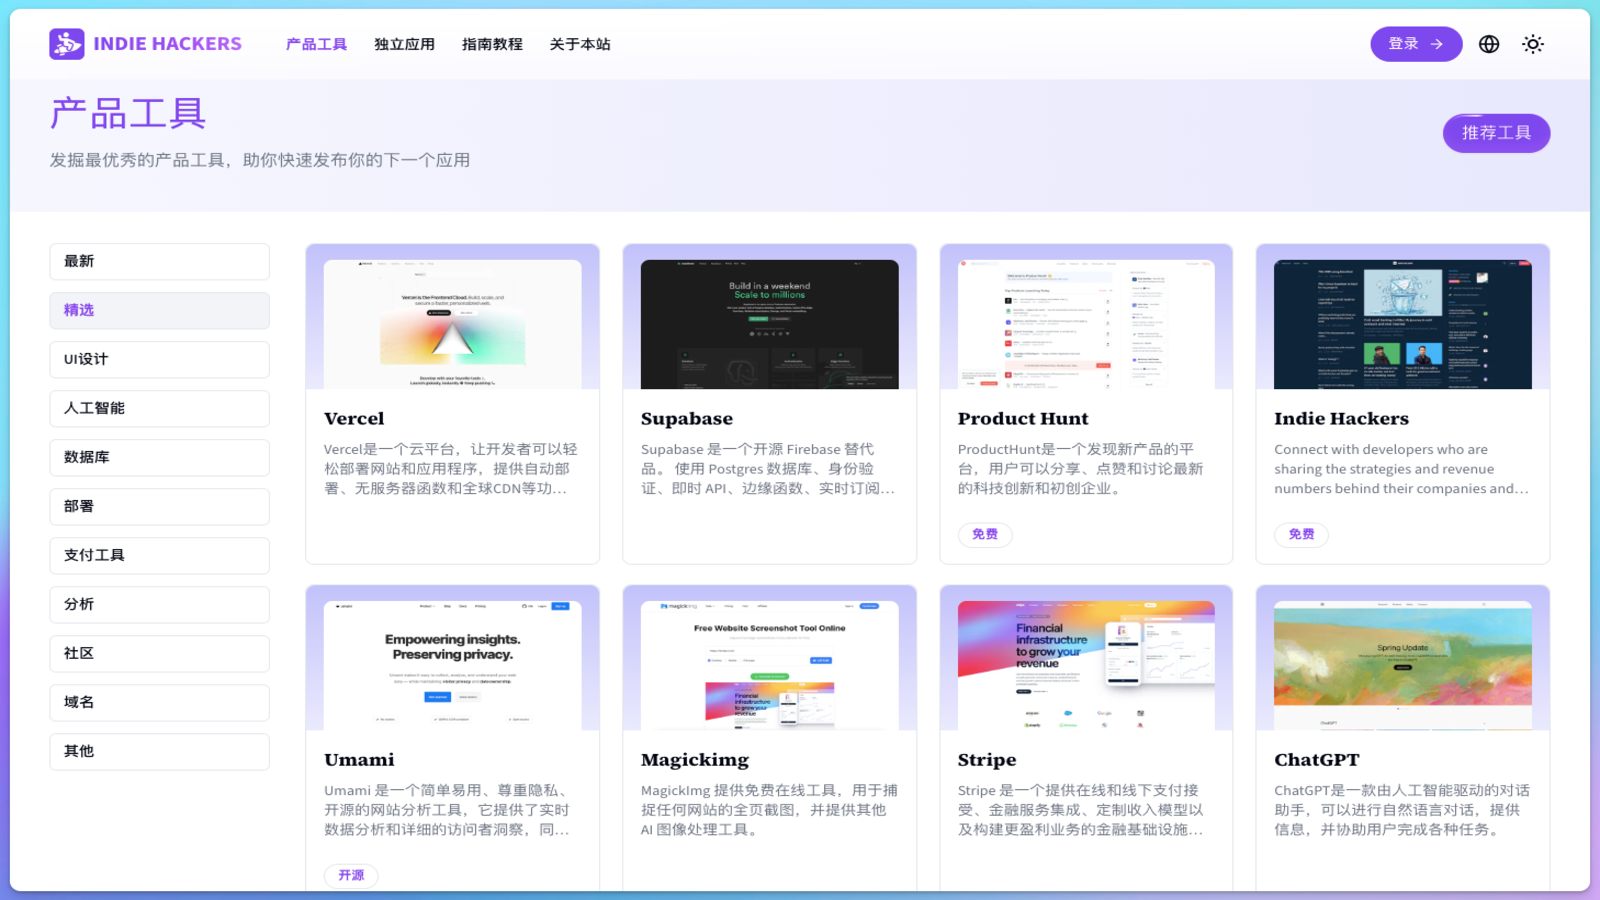Open the Indie Hackers card thumbnail
The height and width of the screenshot is (900, 1600).
pos(1403,324)
